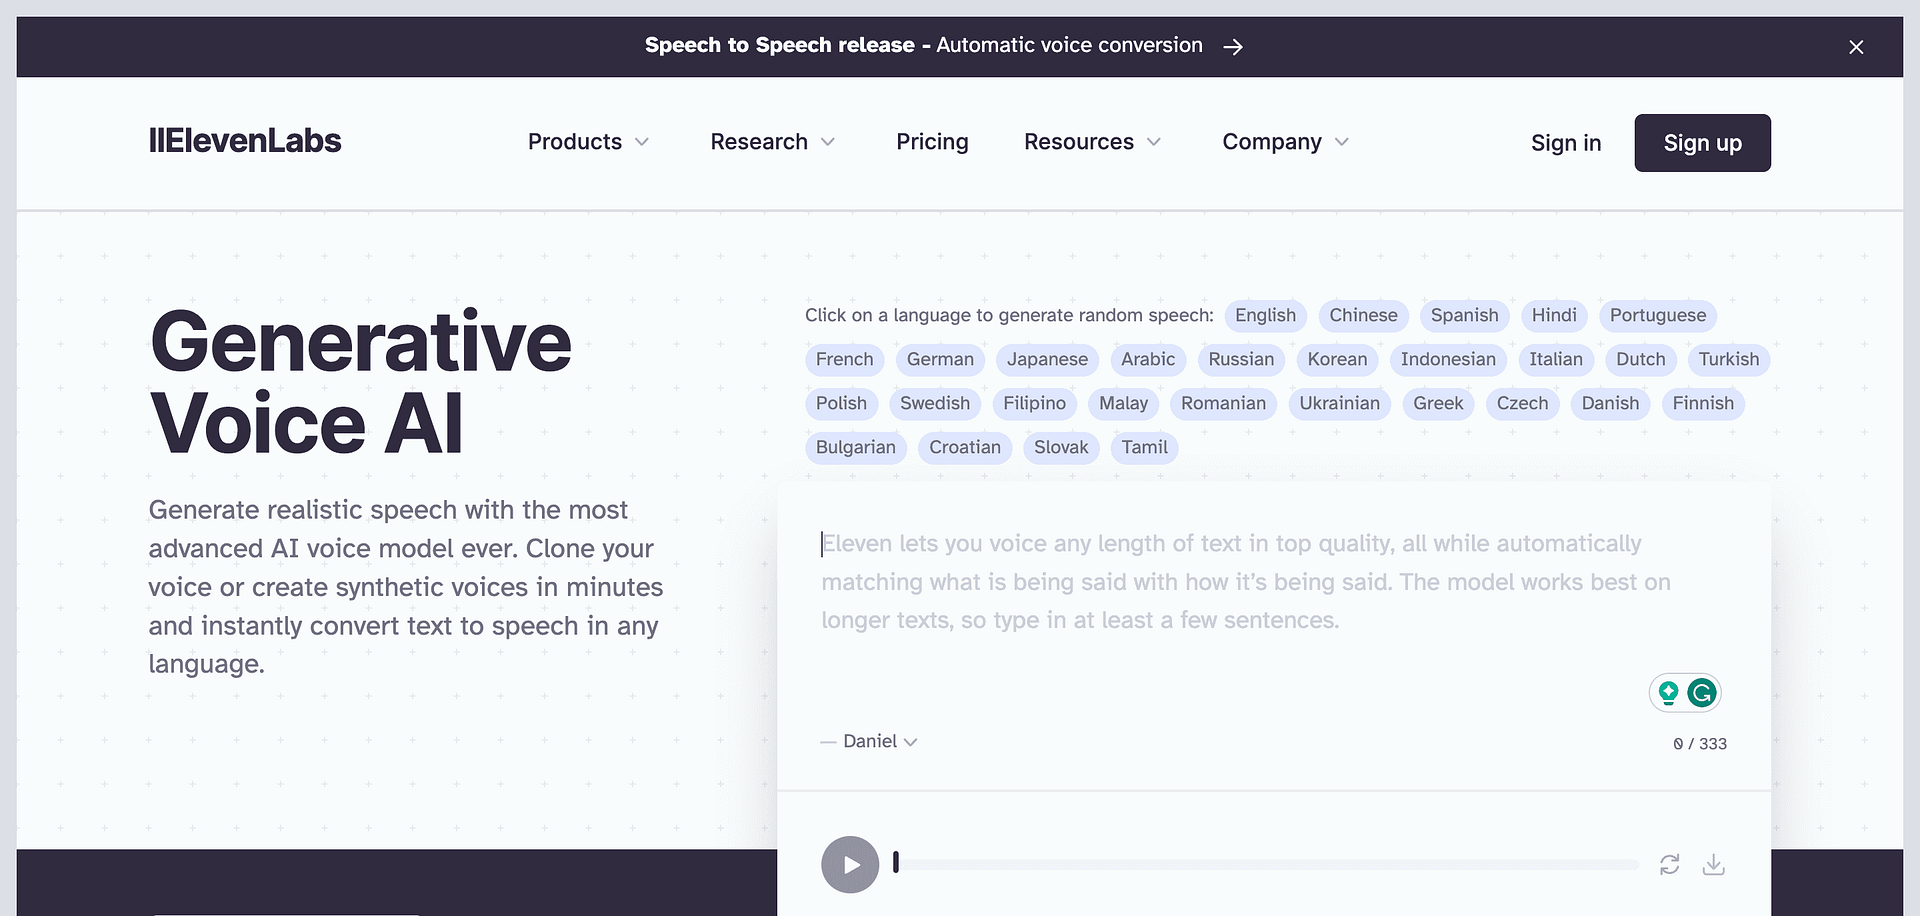The image size is (1920, 916).
Task: Regenerate speech with the refresh icon
Action: [1669, 864]
